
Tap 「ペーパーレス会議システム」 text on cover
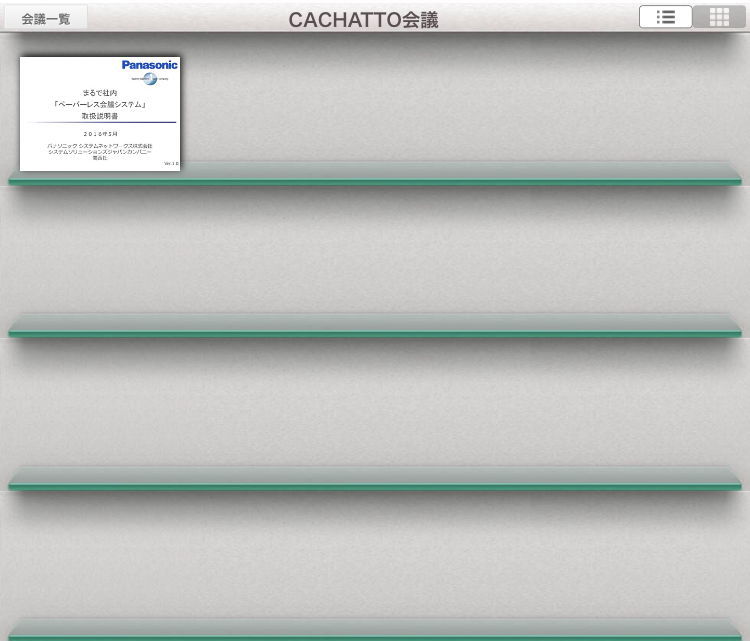pos(100,104)
